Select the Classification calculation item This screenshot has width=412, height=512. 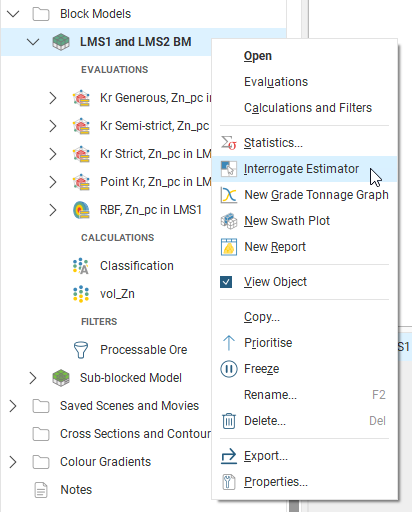137,266
